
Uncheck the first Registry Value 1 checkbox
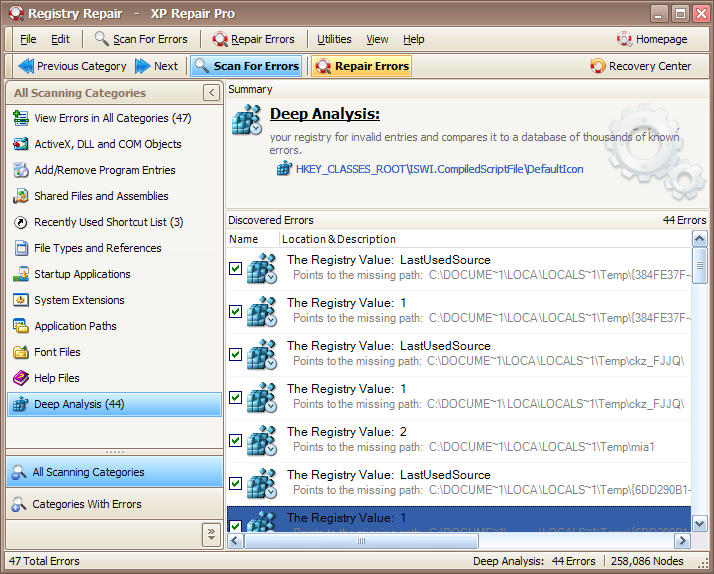click(x=235, y=311)
